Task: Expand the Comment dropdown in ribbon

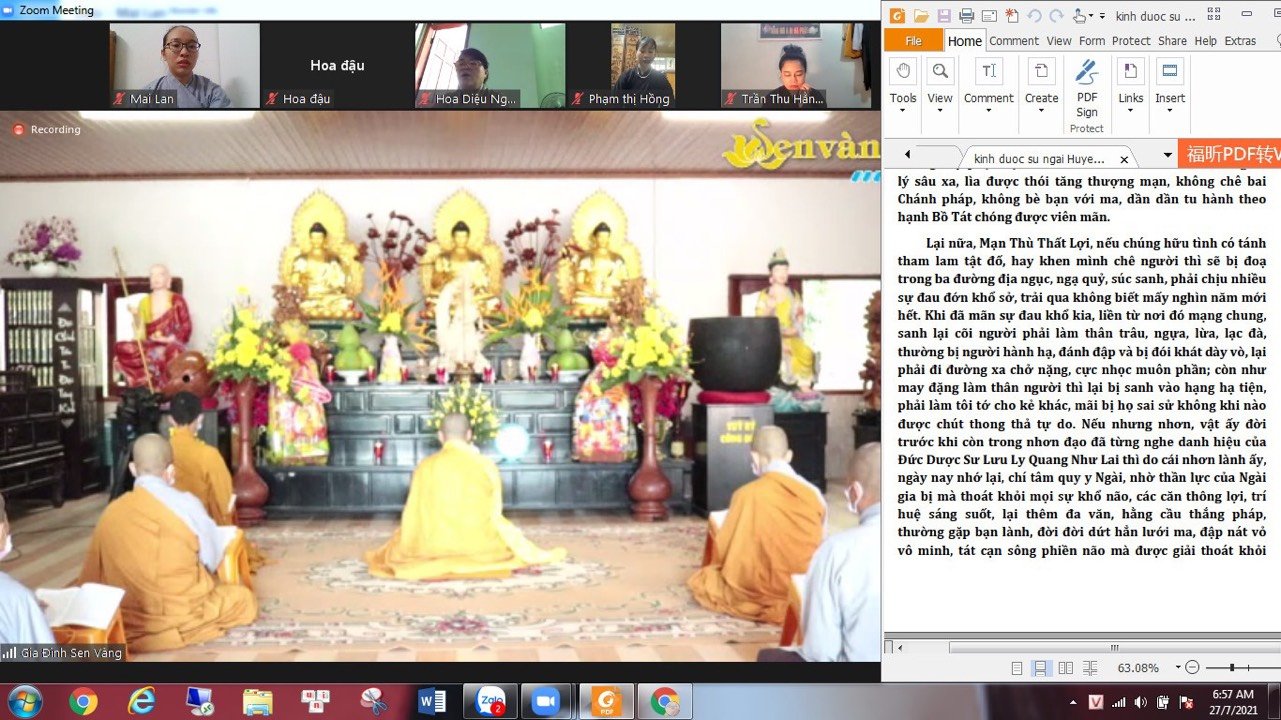Action: pos(988,110)
